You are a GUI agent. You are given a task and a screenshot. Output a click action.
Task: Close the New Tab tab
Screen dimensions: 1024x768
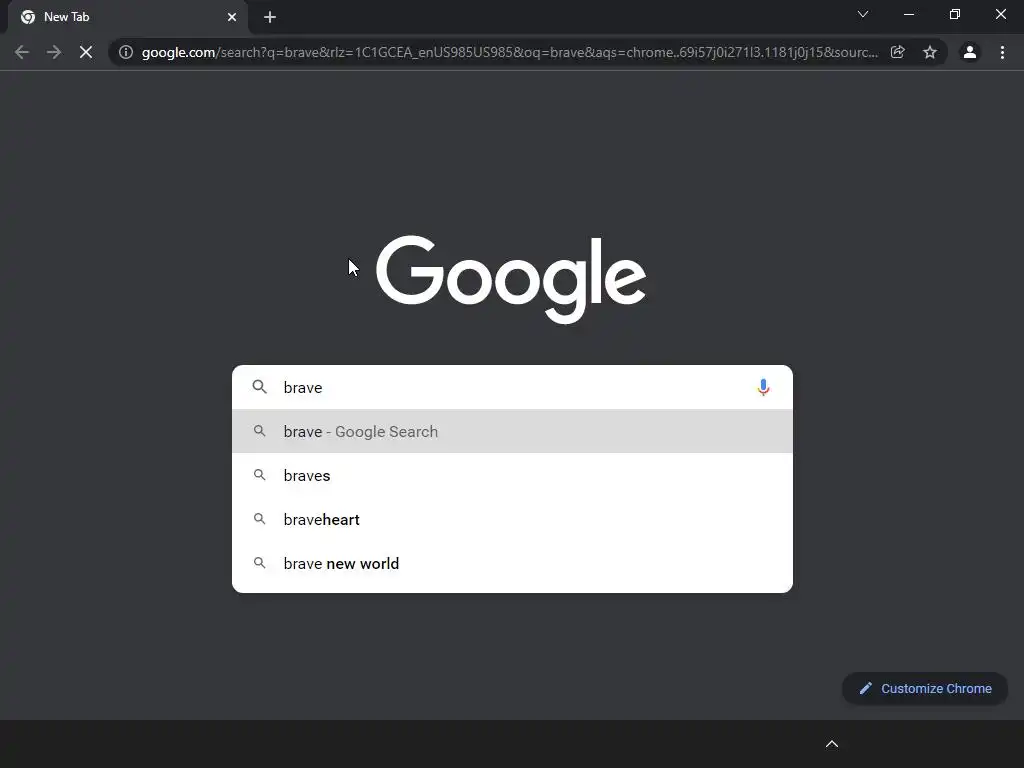click(x=232, y=18)
